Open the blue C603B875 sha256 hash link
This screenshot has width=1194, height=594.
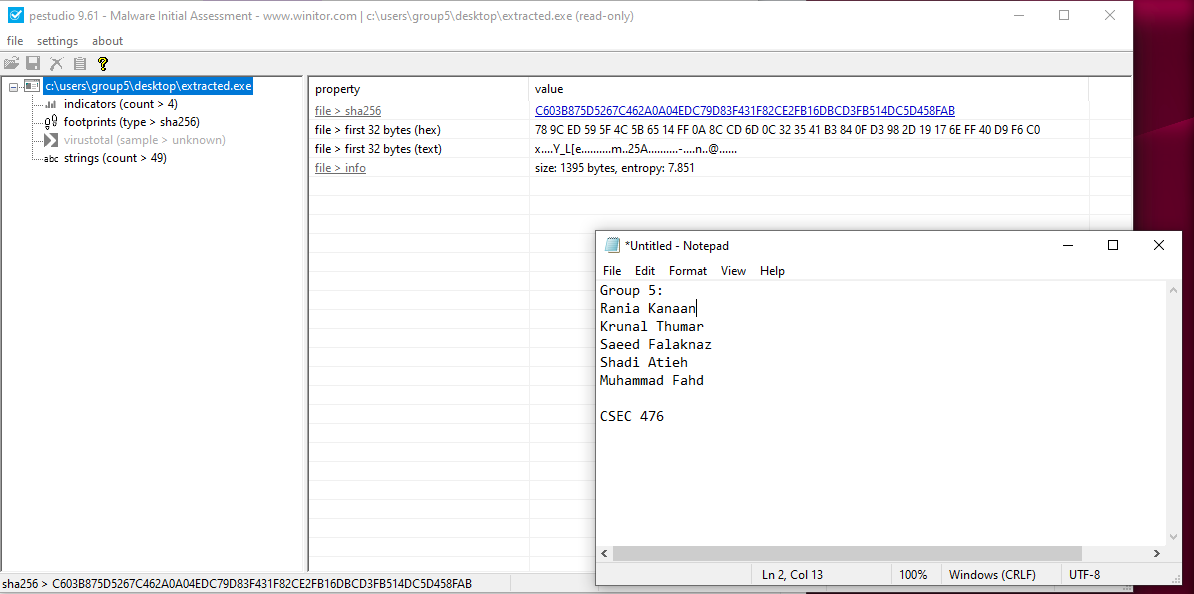point(745,111)
